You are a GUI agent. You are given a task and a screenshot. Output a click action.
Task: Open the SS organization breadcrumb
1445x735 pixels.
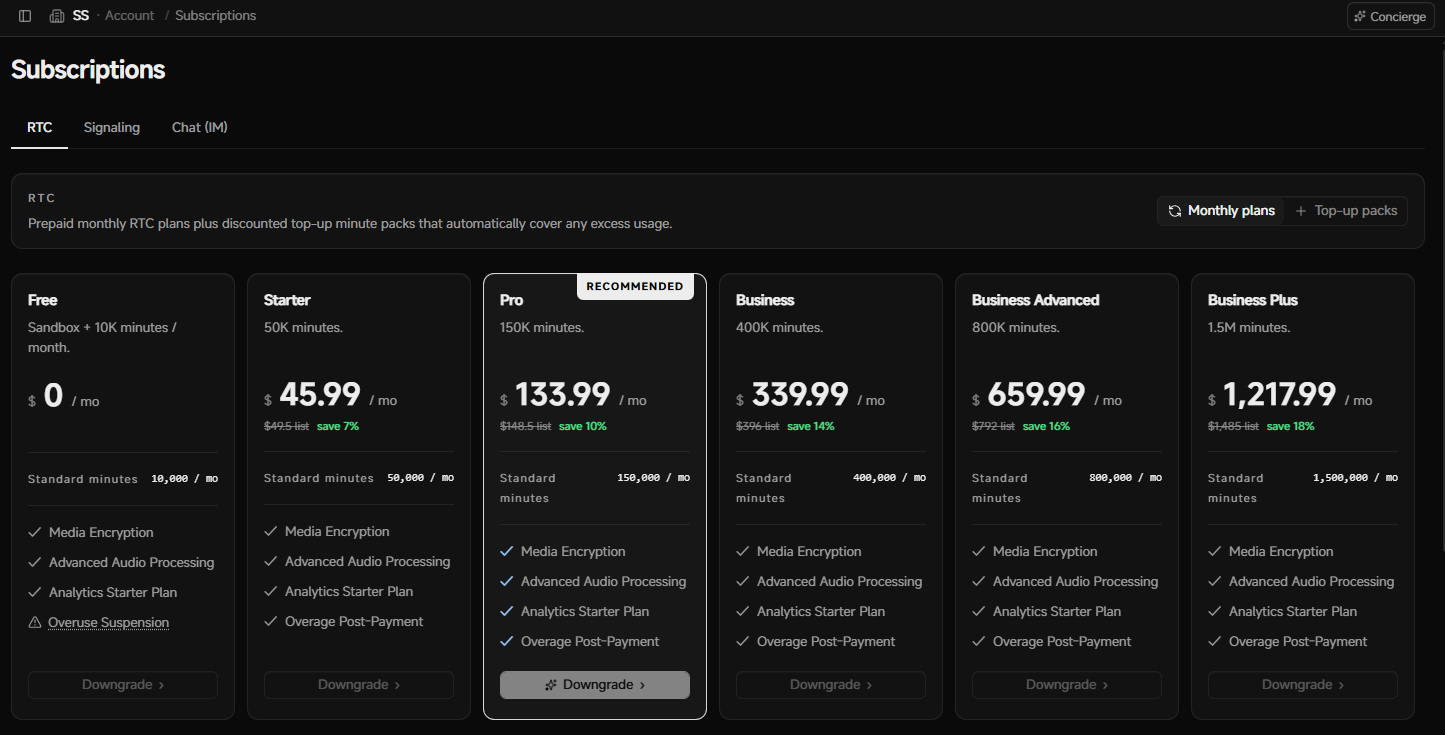click(x=81, y=16)
